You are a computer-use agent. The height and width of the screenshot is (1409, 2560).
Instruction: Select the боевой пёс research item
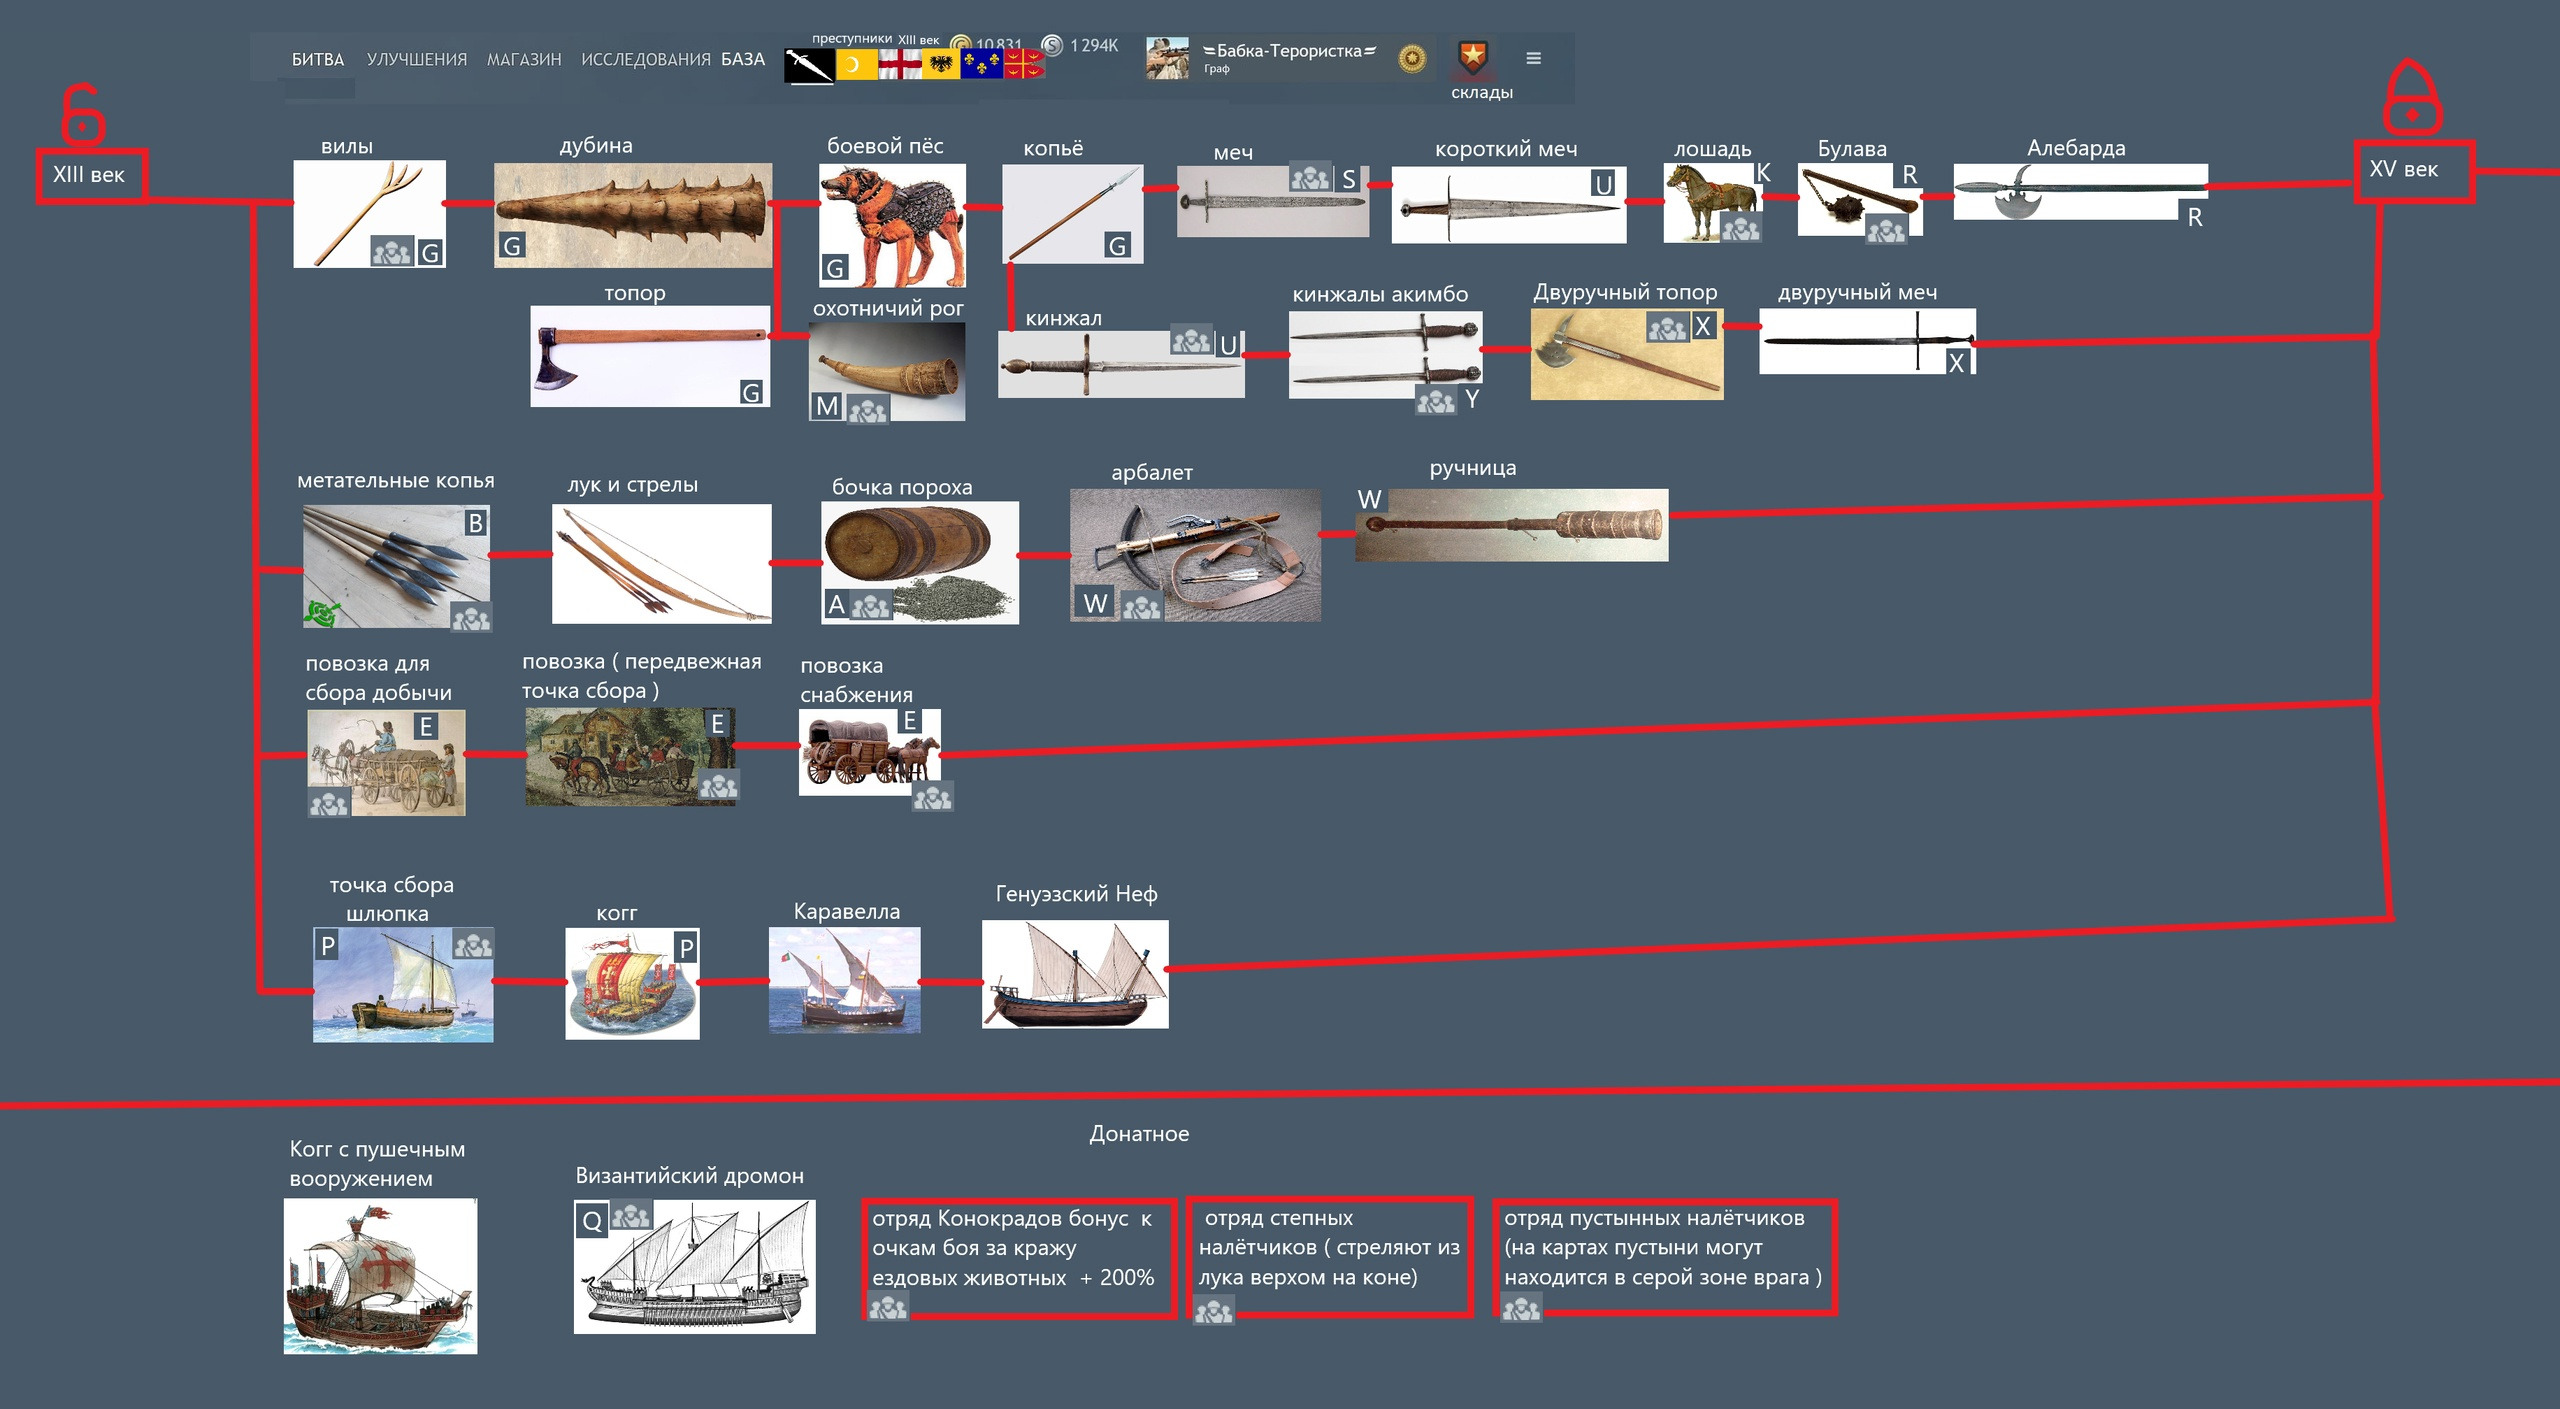click(892, 226)
